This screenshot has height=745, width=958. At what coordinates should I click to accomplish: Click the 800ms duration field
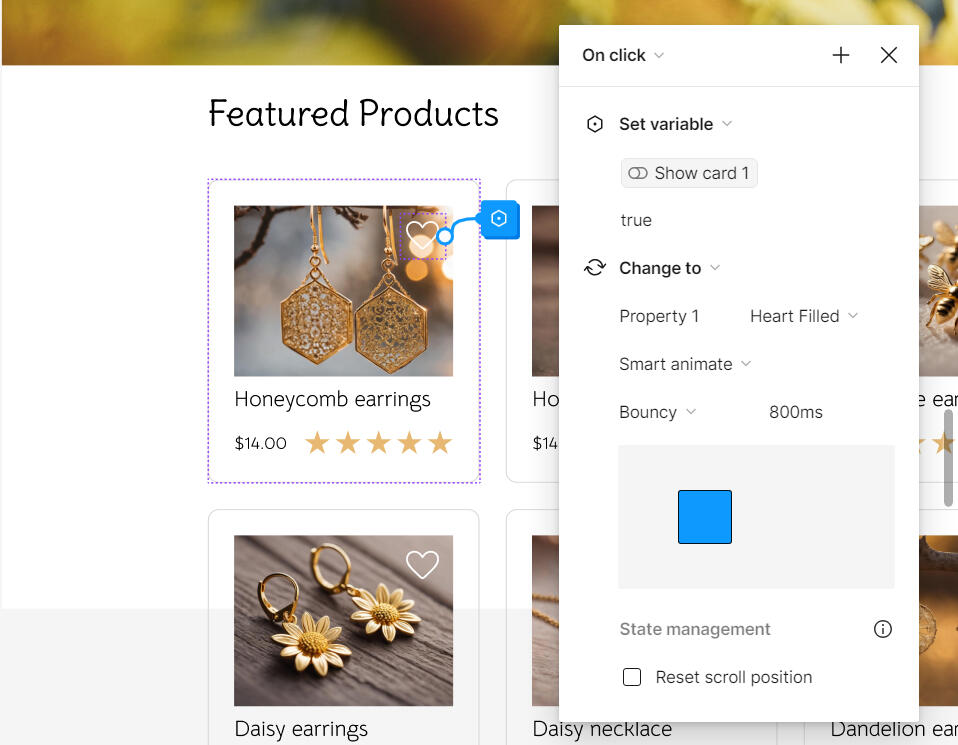click(795, 412)
